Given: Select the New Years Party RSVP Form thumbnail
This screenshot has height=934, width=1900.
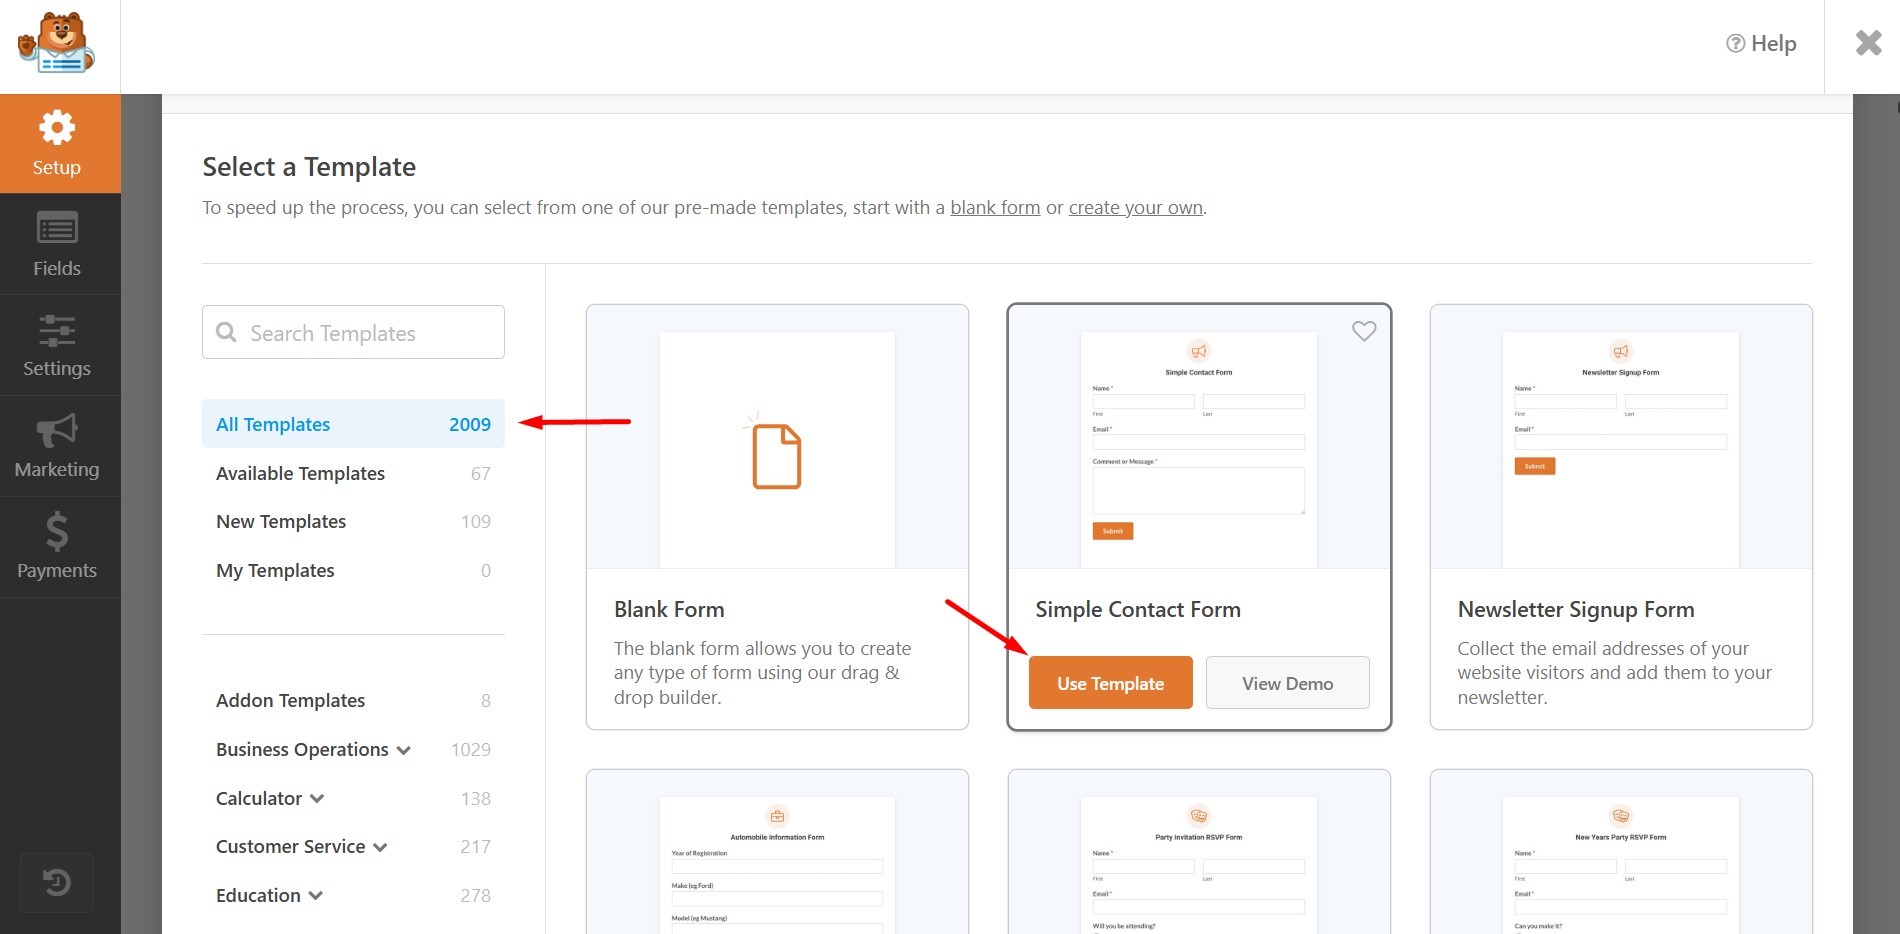Looking at the screenshot, I should tap(1621, 852).
